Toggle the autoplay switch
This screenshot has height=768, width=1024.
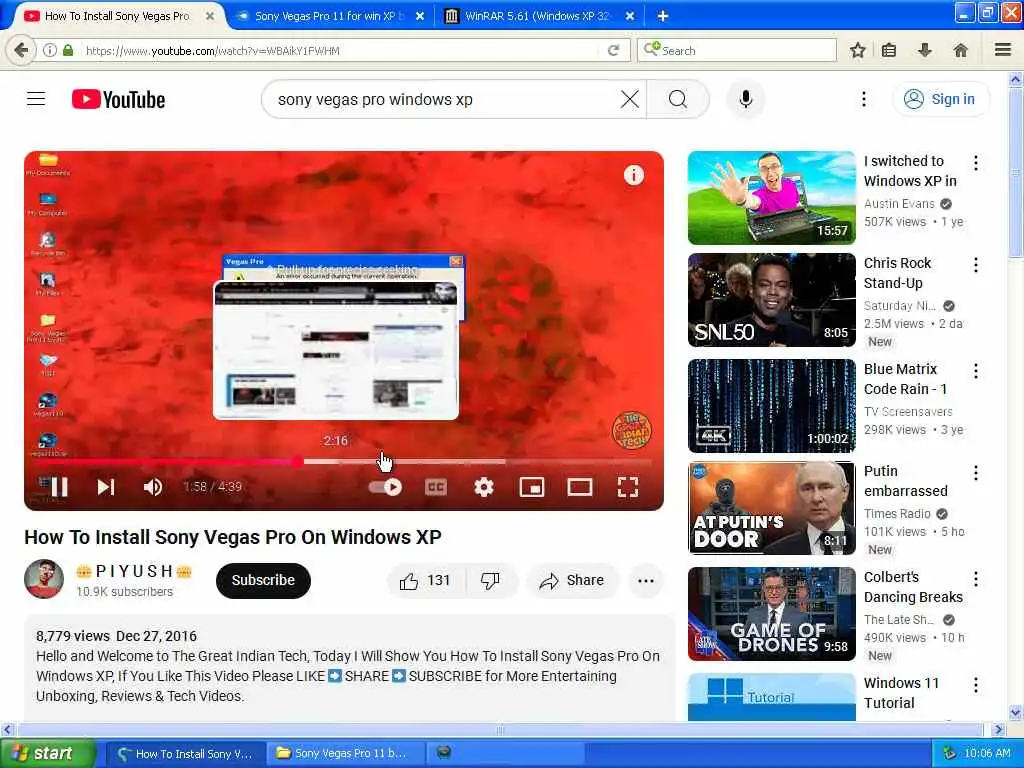[x=385, y=487]
